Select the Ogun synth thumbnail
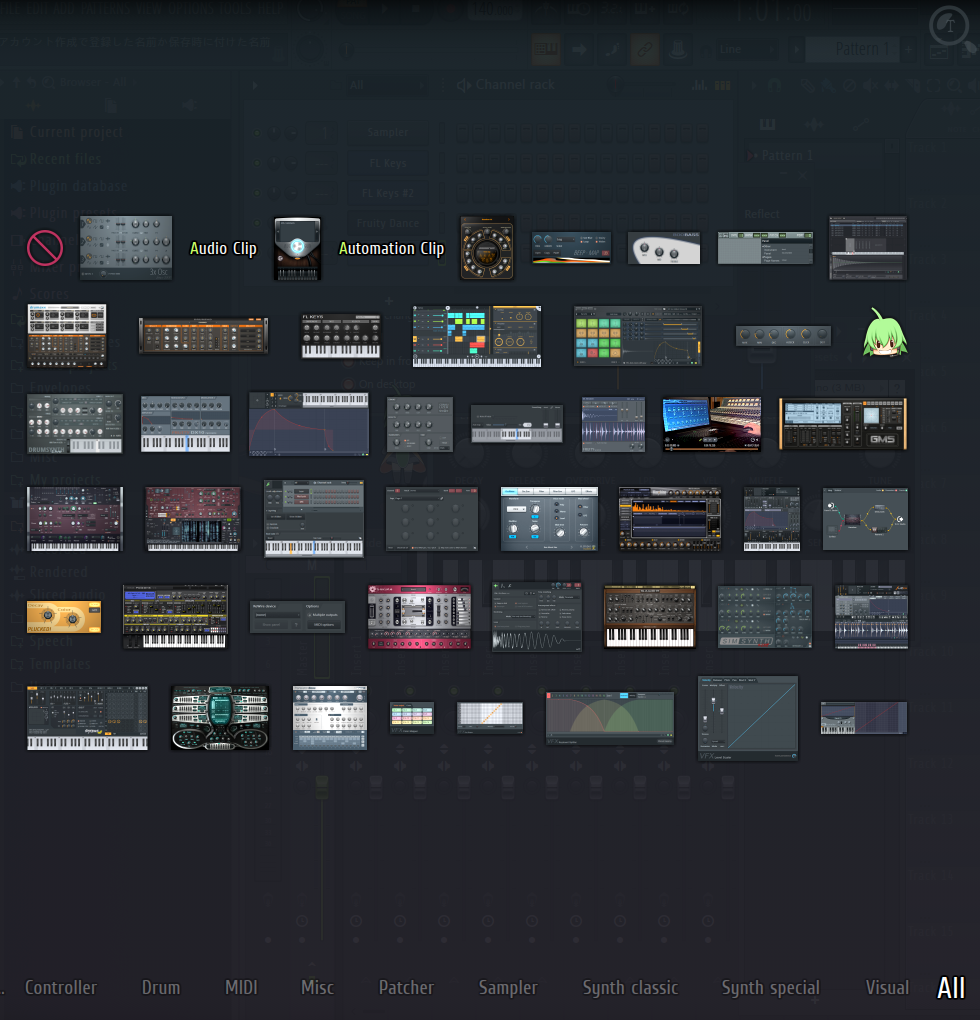The height and width of the screenshot is (1020, 980). point(772,518)
